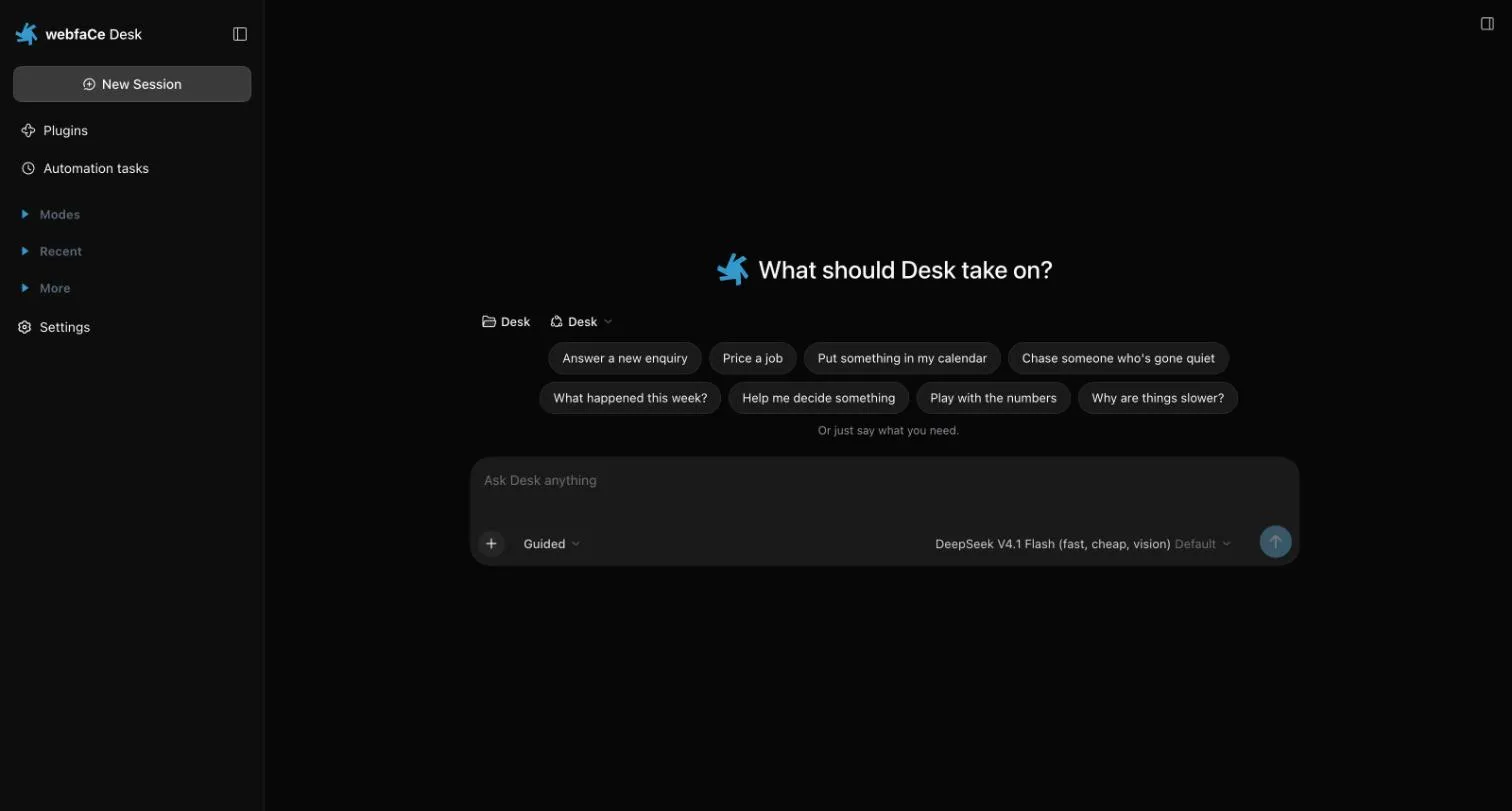Collapse the left sidebar panel icon
The image size is (1512, 811).
(240, 34)
